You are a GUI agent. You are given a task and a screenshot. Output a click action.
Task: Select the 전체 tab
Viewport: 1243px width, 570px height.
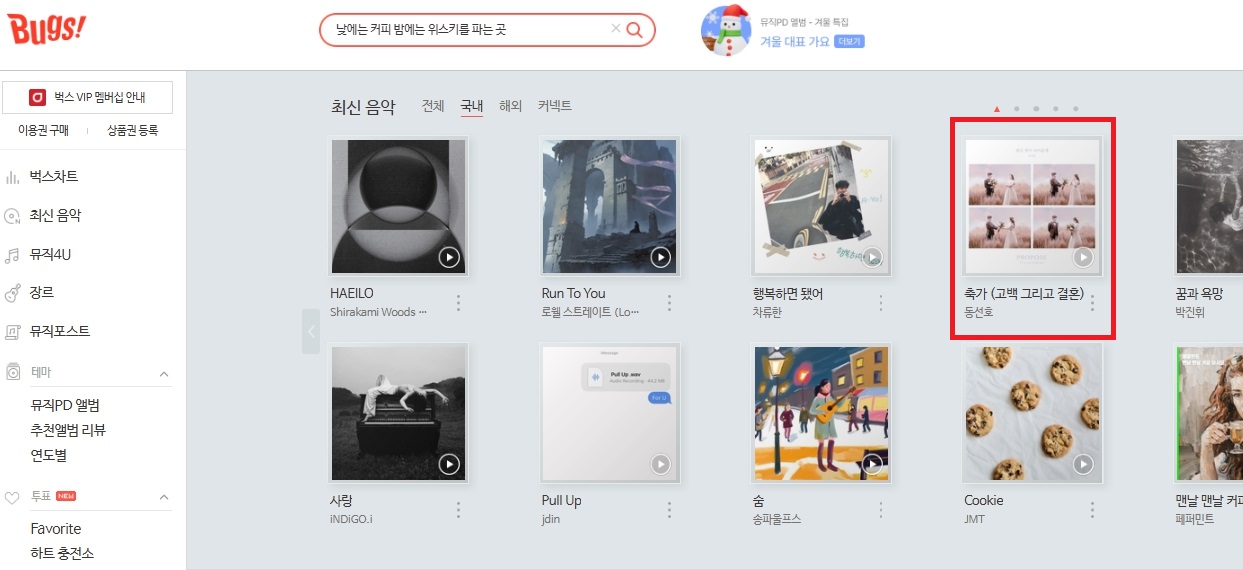coord(433,106)
